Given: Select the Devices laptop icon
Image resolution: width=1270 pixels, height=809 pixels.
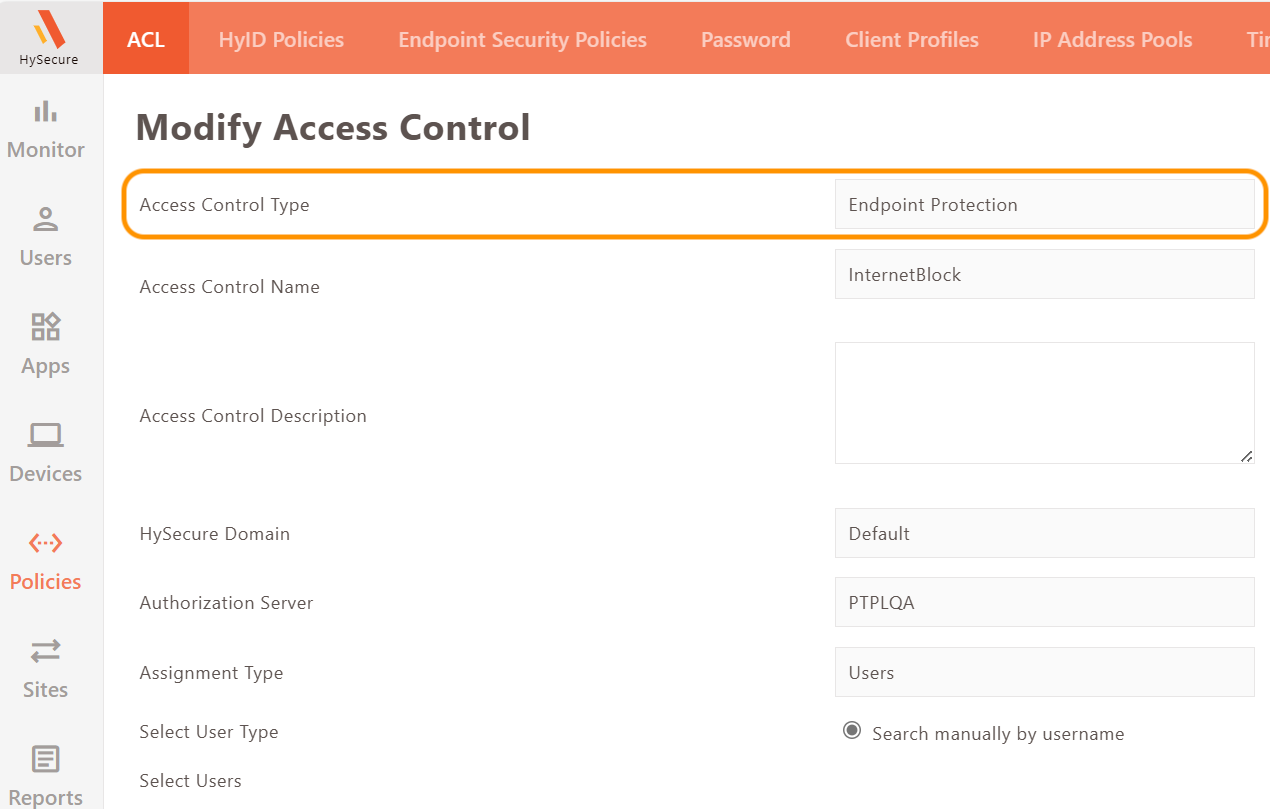Looking at the screenshot, I should (46, 435).
